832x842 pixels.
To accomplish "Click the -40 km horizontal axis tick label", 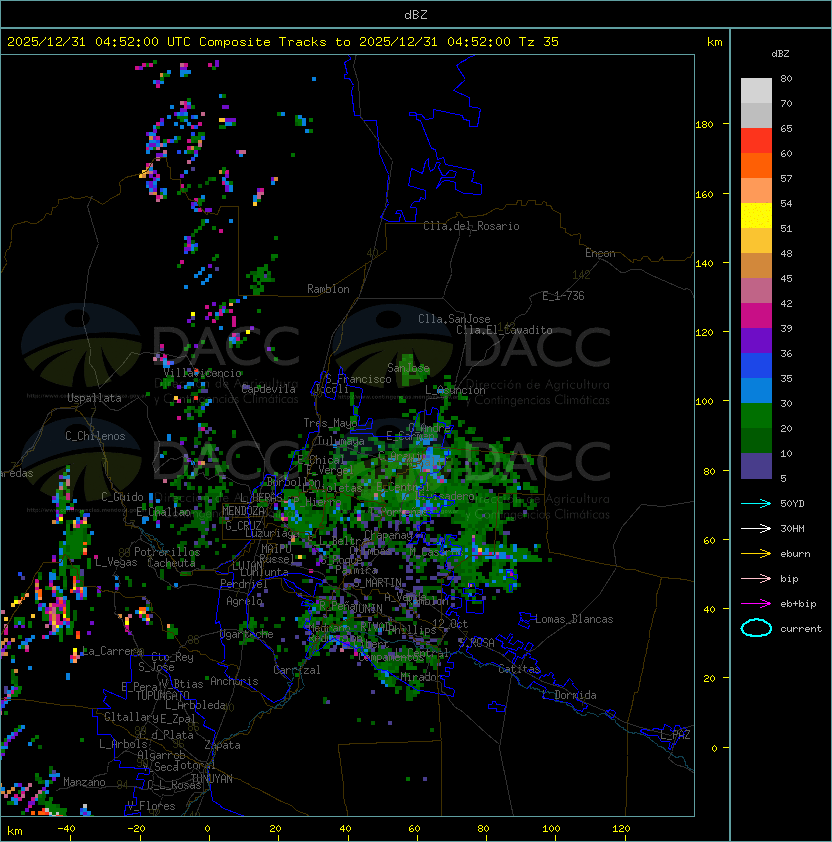I will [66, 829].
